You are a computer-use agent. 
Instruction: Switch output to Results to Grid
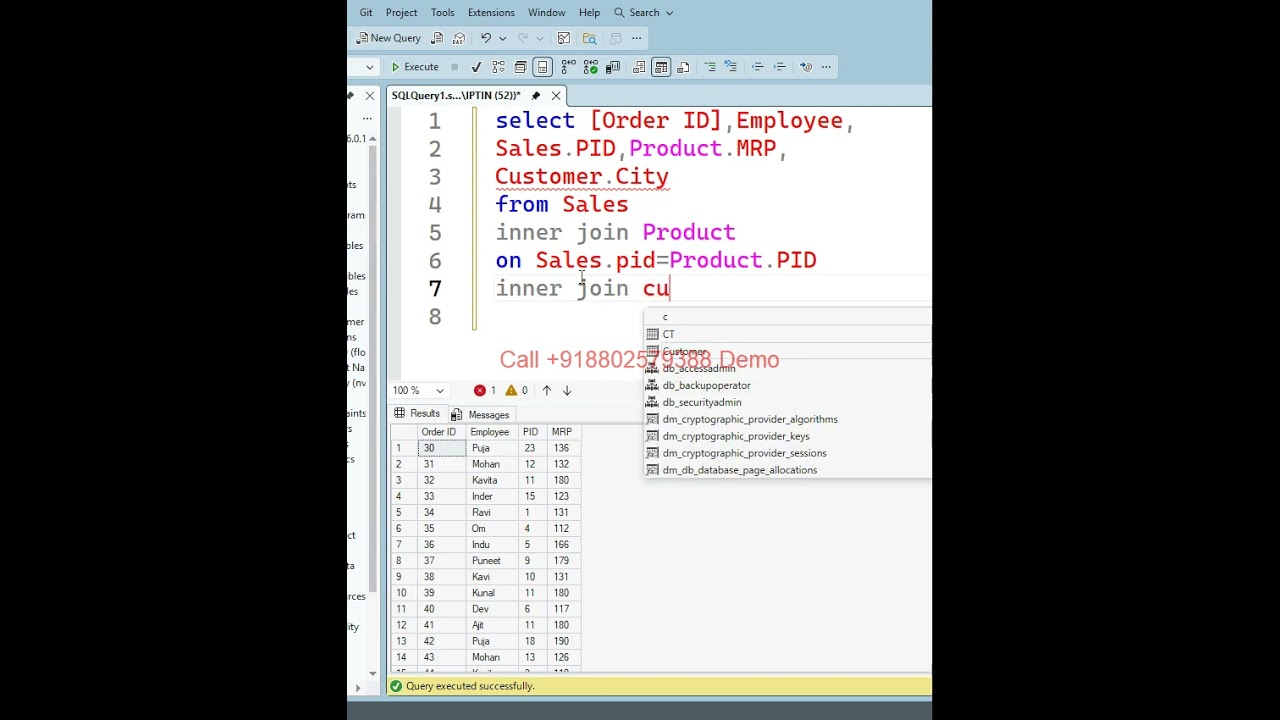(661, 67)
